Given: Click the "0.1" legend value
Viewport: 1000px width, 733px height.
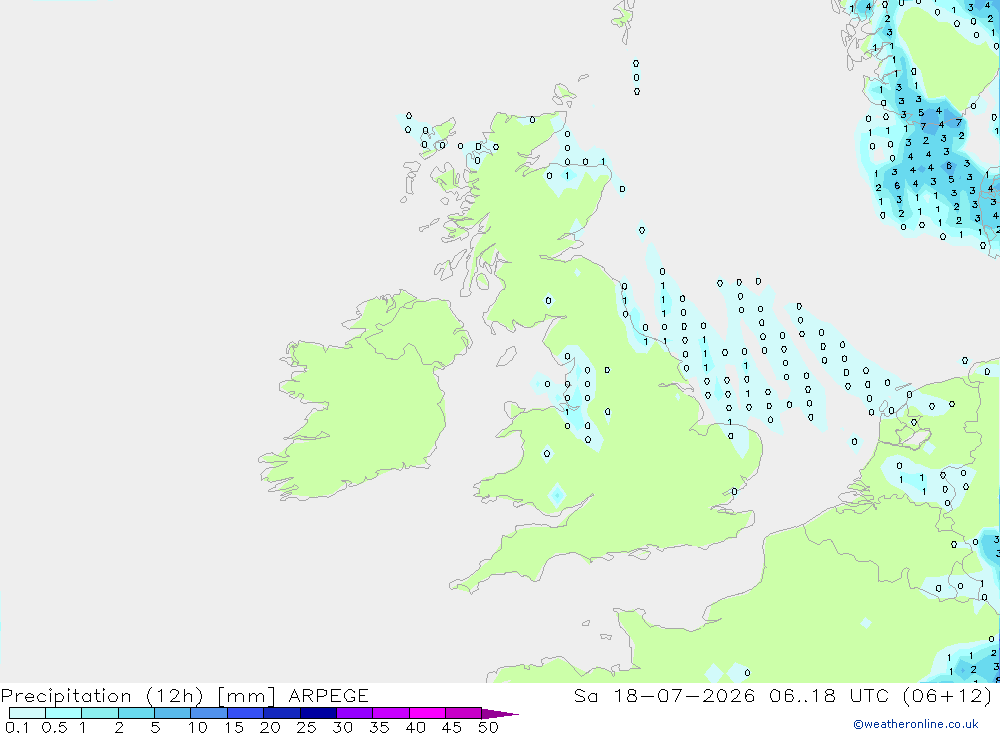Looking at the screenshot, I should [x=17, y=727].
